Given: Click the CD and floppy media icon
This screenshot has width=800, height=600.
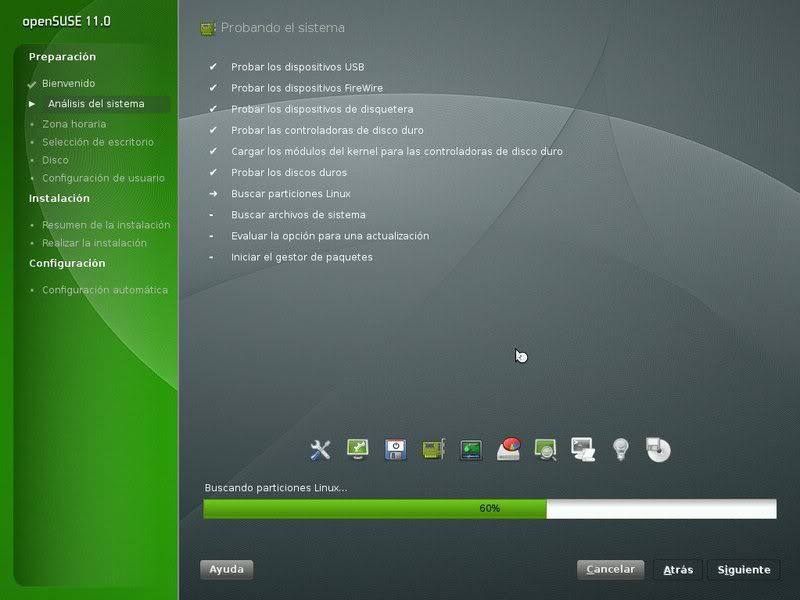Looking at the screenshot, I should pos(658,449).
